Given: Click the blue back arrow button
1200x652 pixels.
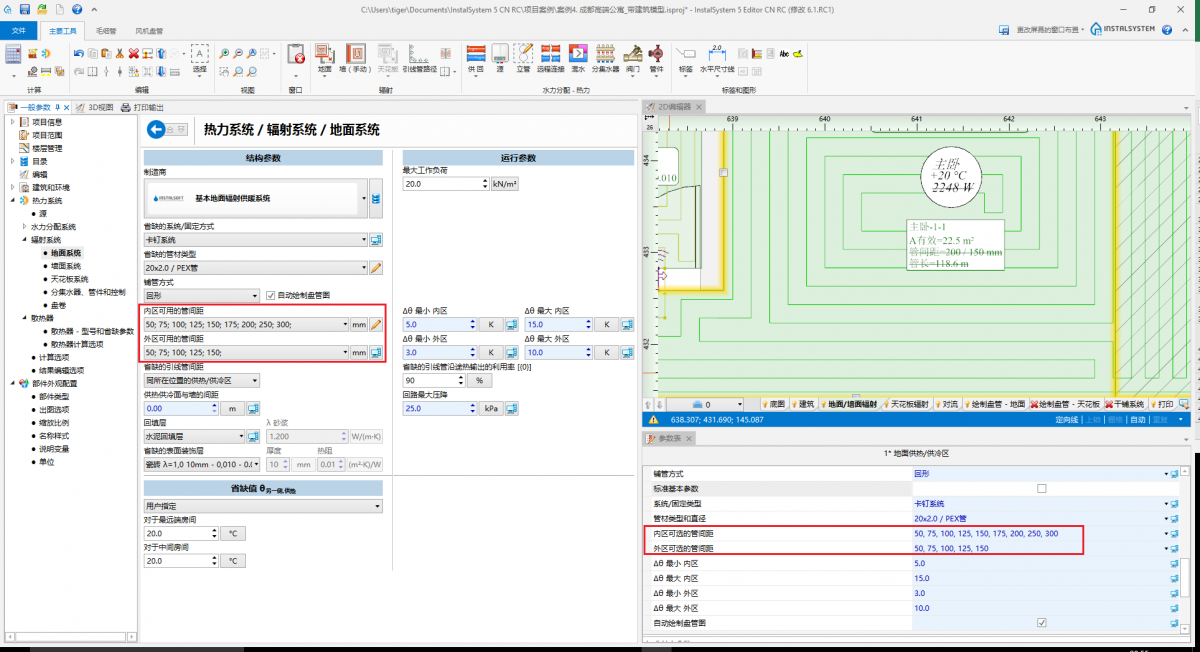Looking at the screenshot, I should (x=155, y=129).
